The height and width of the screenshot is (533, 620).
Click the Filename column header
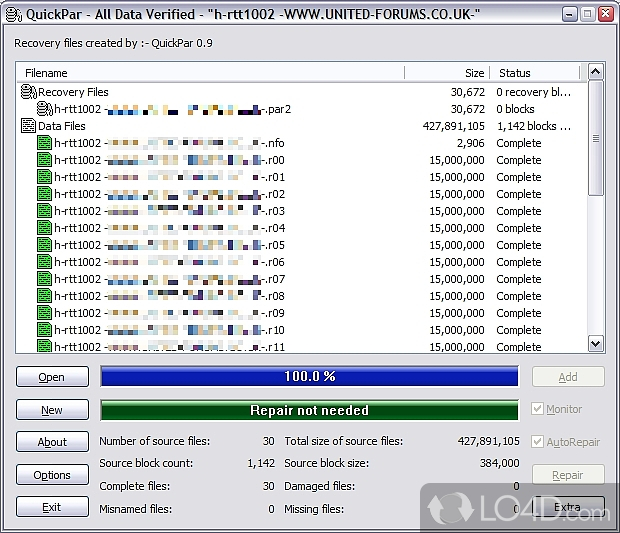pyautogui.click(x=210, y=73)
